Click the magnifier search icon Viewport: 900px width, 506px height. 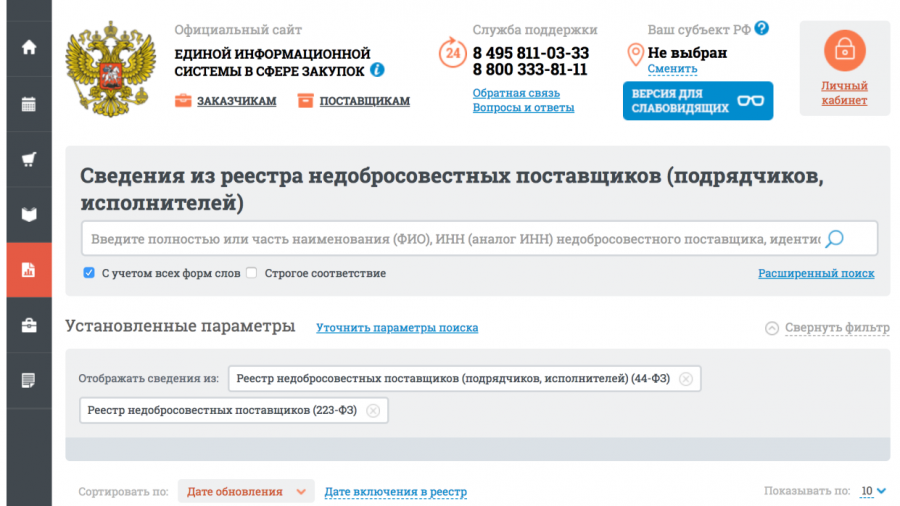click(834, 239)
